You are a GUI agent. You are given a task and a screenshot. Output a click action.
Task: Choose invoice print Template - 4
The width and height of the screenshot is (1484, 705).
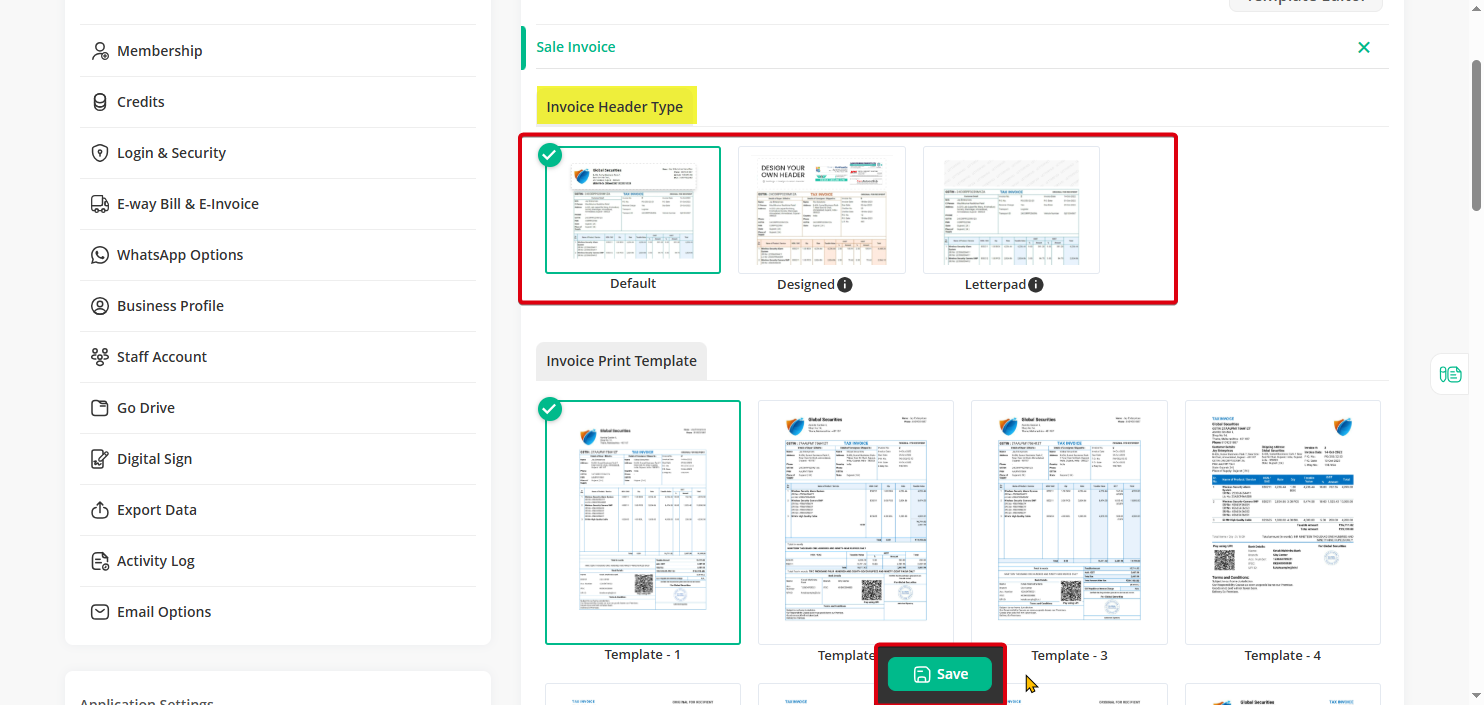click(1283, 522)
